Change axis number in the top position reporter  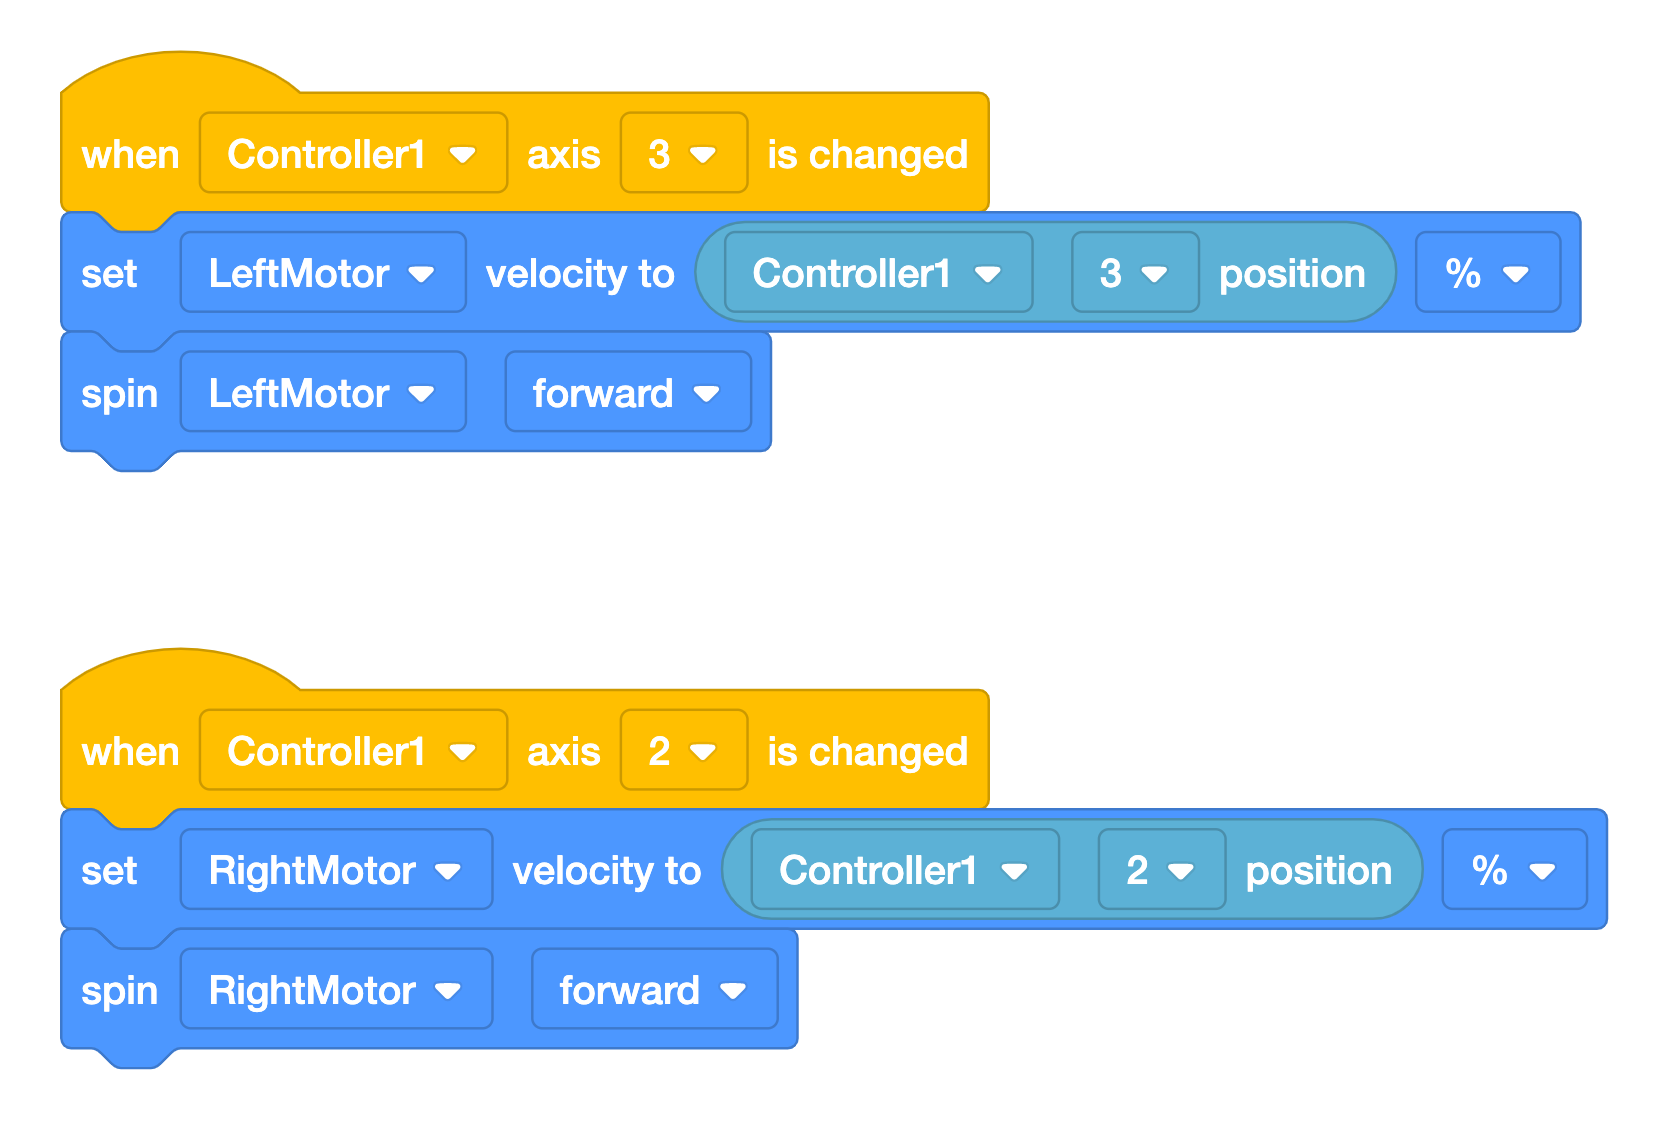coord(1134,272)
